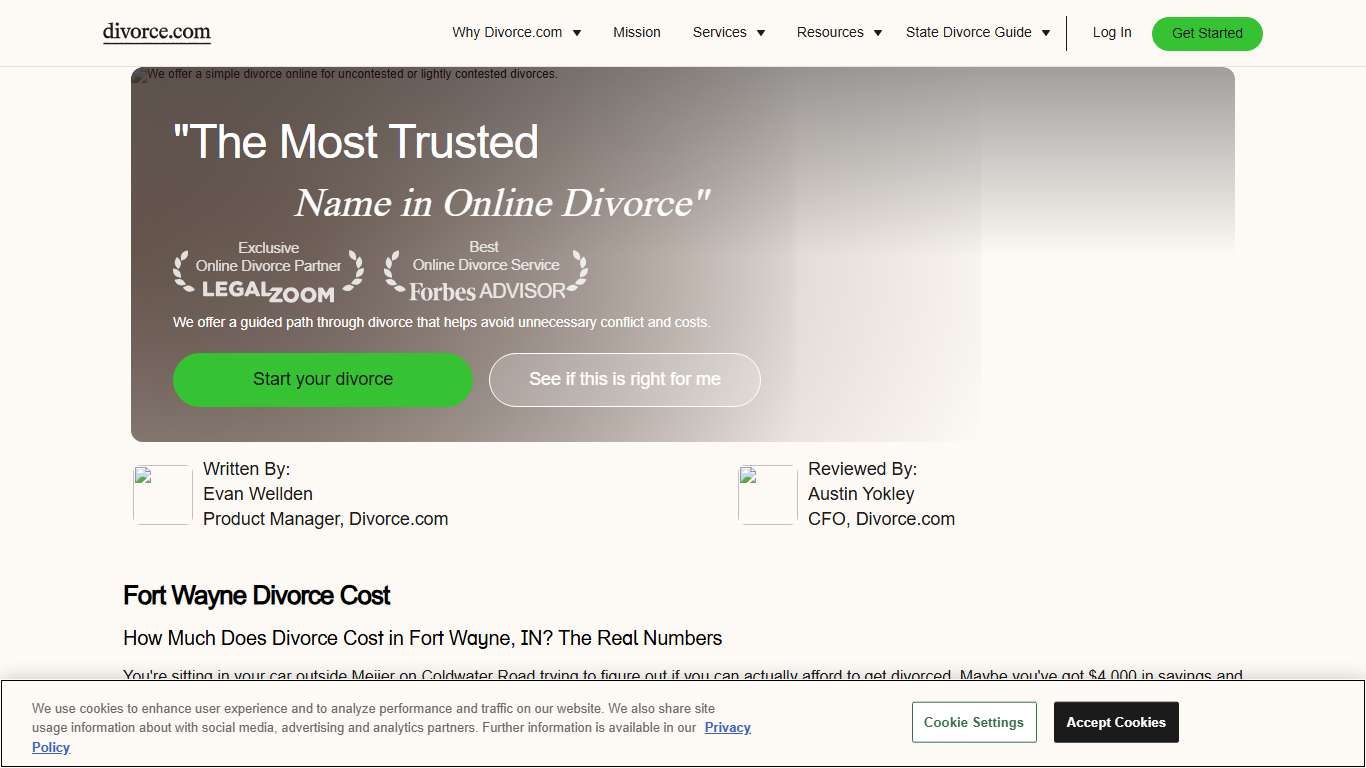Click the Fort Wayne Divorce Cost heading

click(x=256, y=596)
